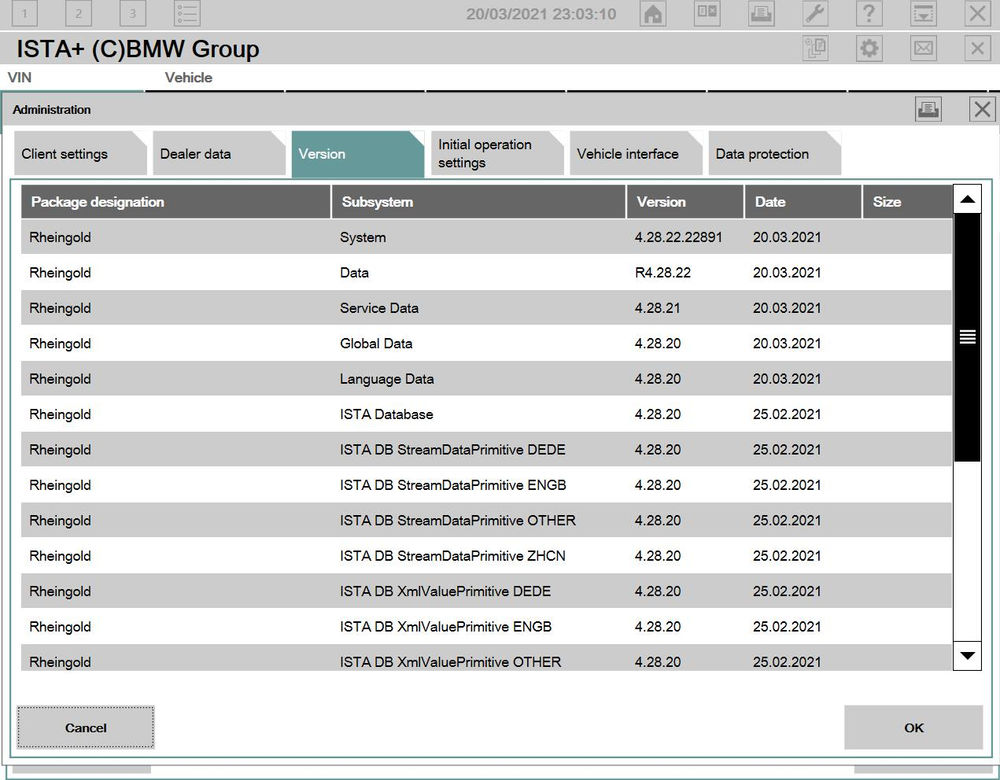Open the operations list icon
The image size is (1000, 780).
[x=186, y=14]
